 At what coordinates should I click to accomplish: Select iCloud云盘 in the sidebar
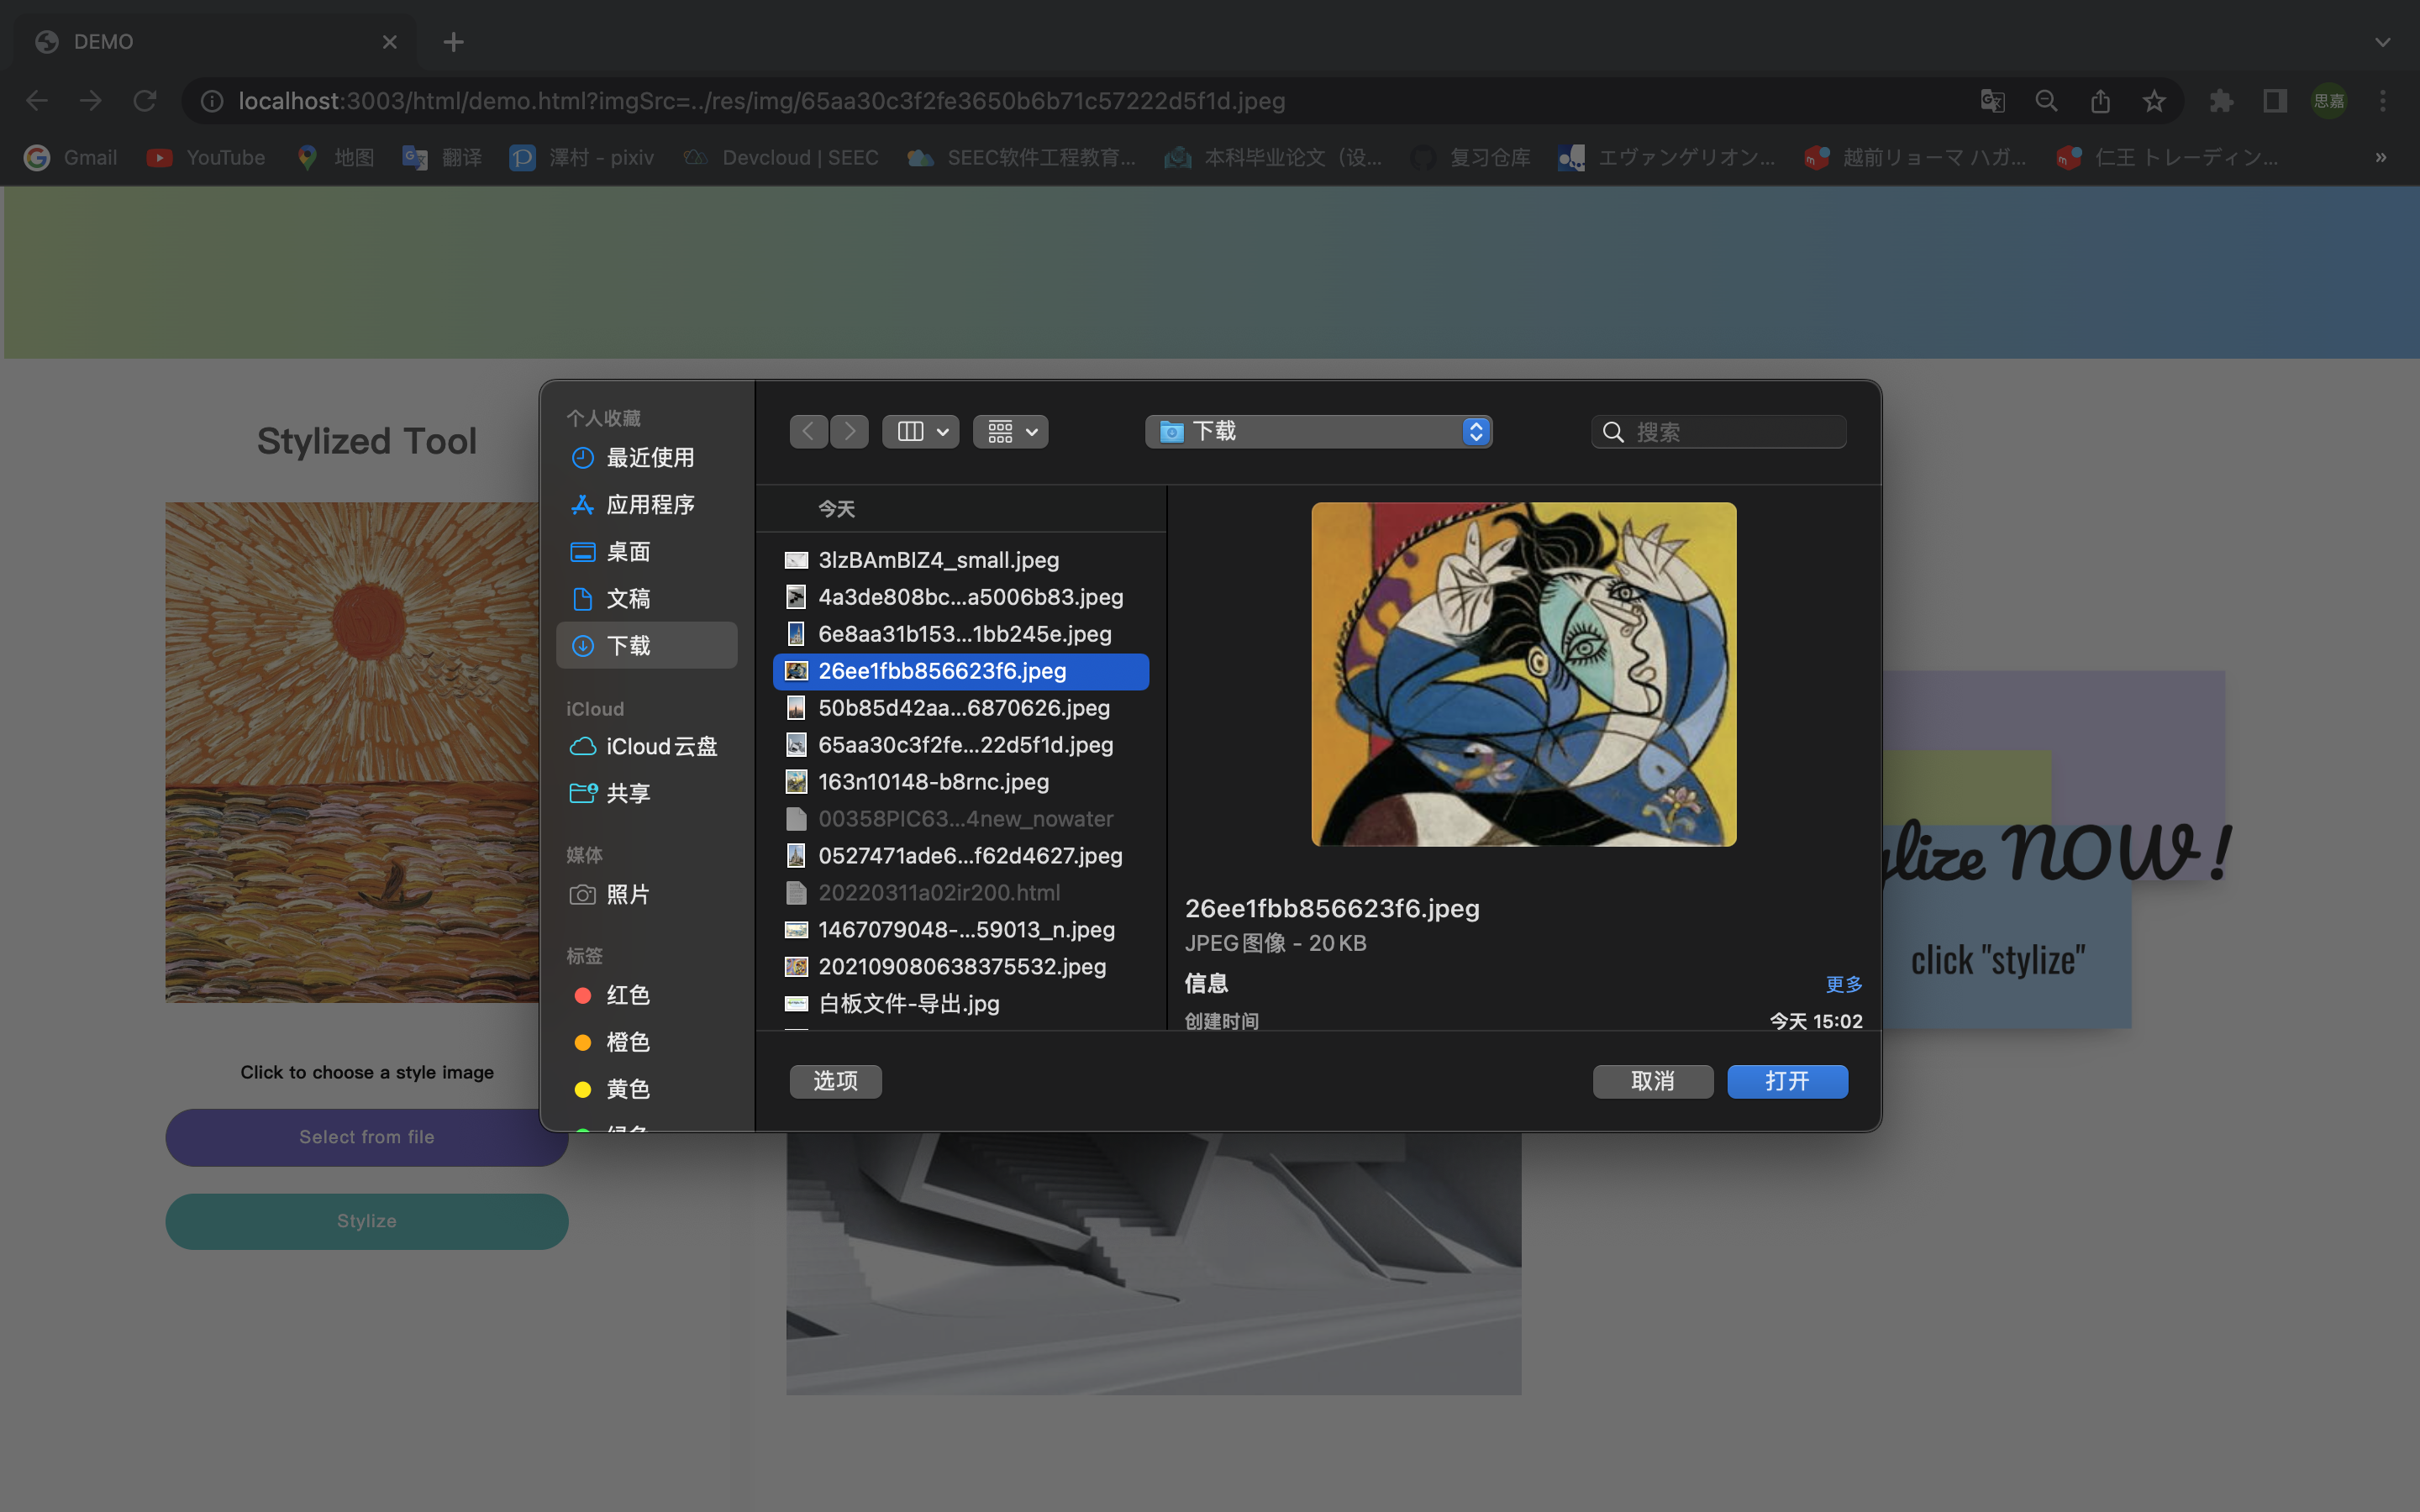660,747
